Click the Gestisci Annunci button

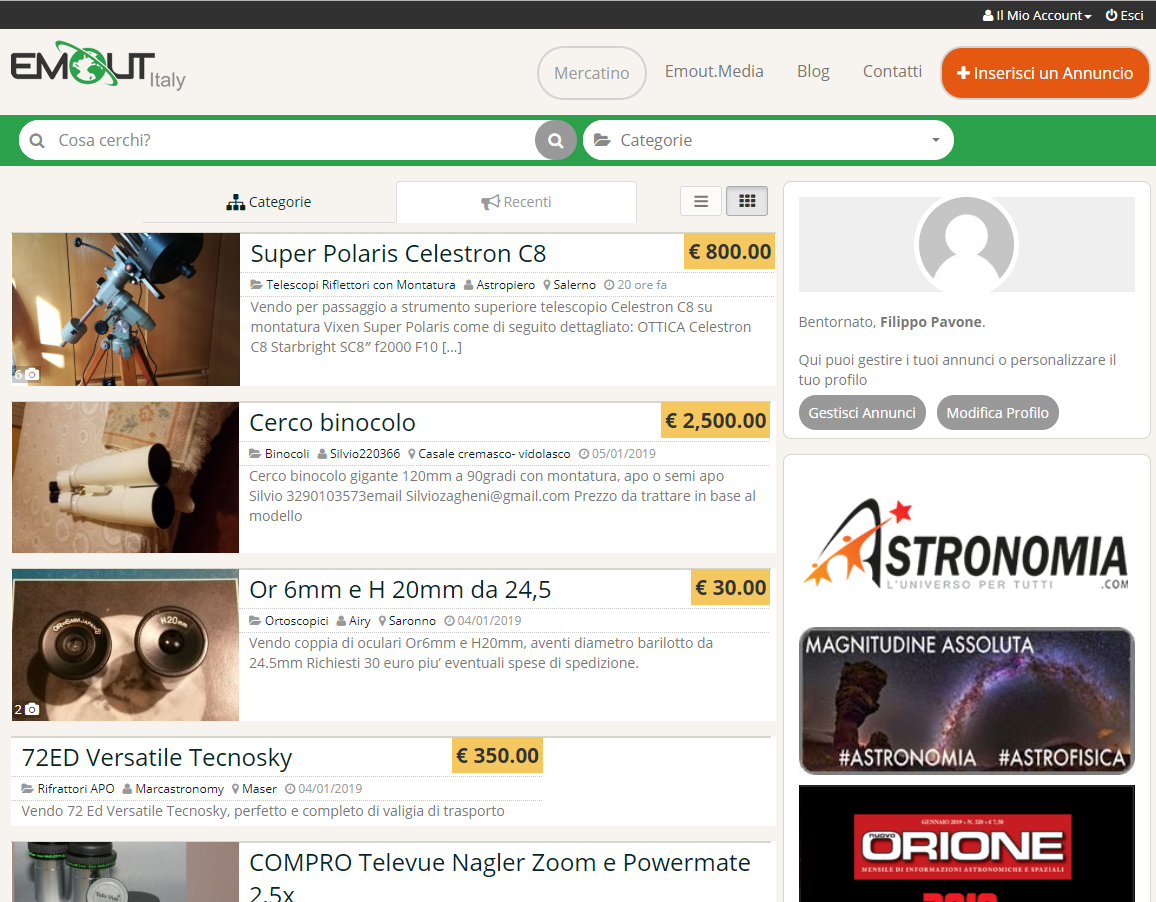[x=862, y=413]
